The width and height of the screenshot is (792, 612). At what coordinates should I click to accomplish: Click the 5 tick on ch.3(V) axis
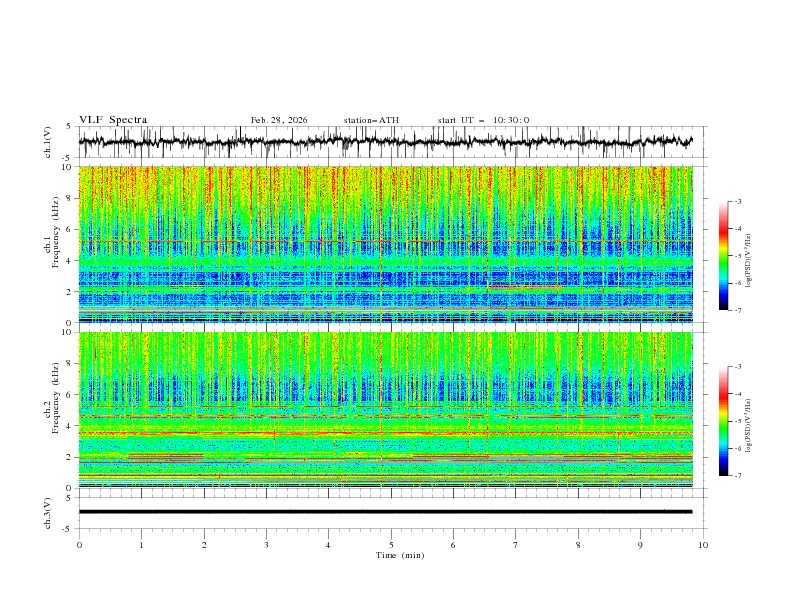[x=68, y=498]
